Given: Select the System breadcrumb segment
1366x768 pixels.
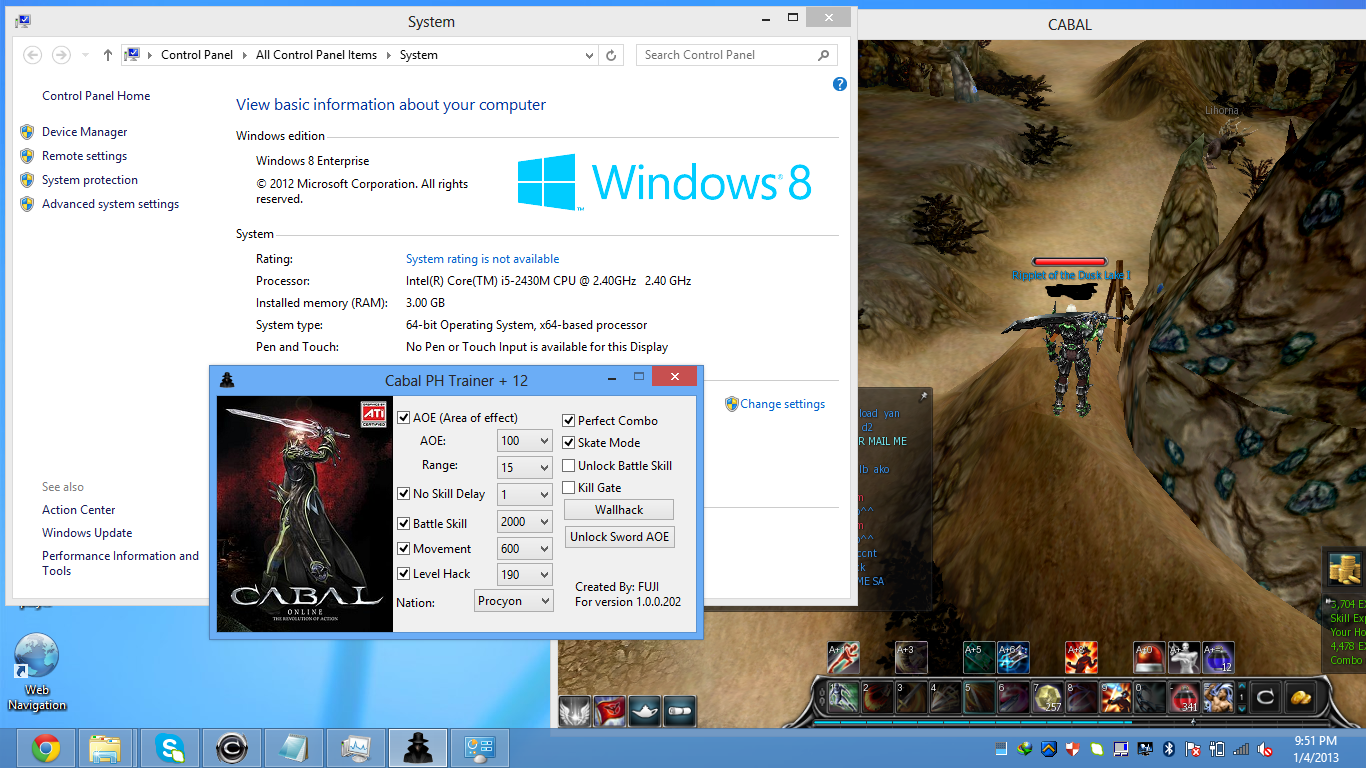Looking at the screenshot, I should coord(419,55).
